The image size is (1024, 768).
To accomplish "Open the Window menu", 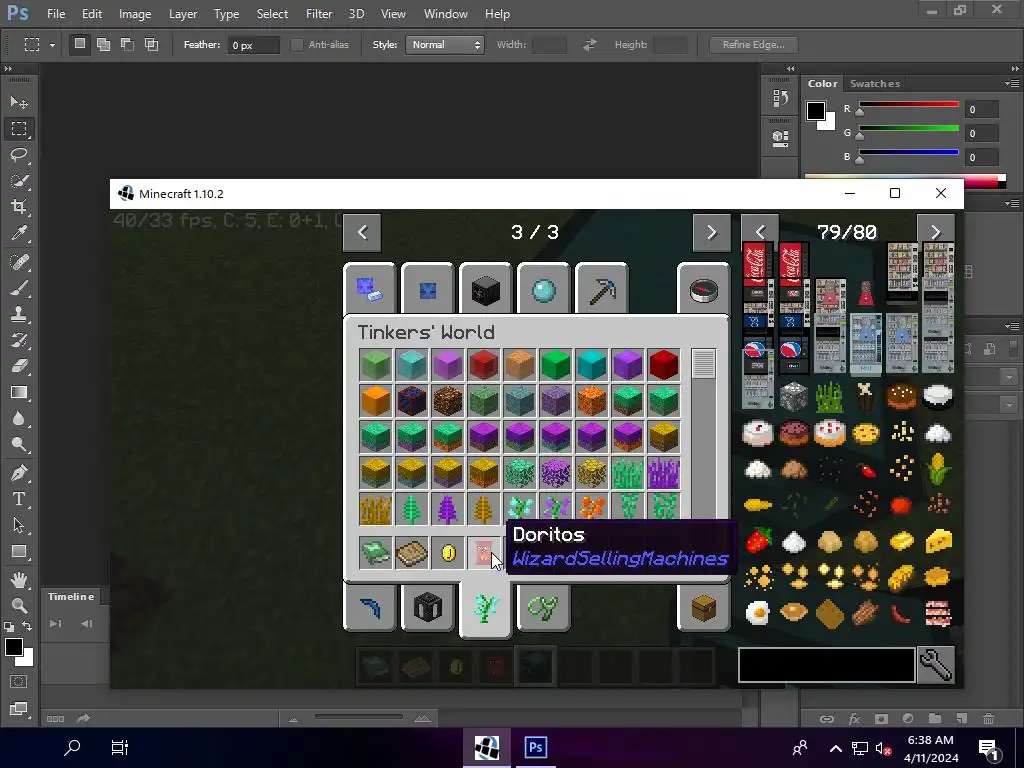I will pos(445,14).
